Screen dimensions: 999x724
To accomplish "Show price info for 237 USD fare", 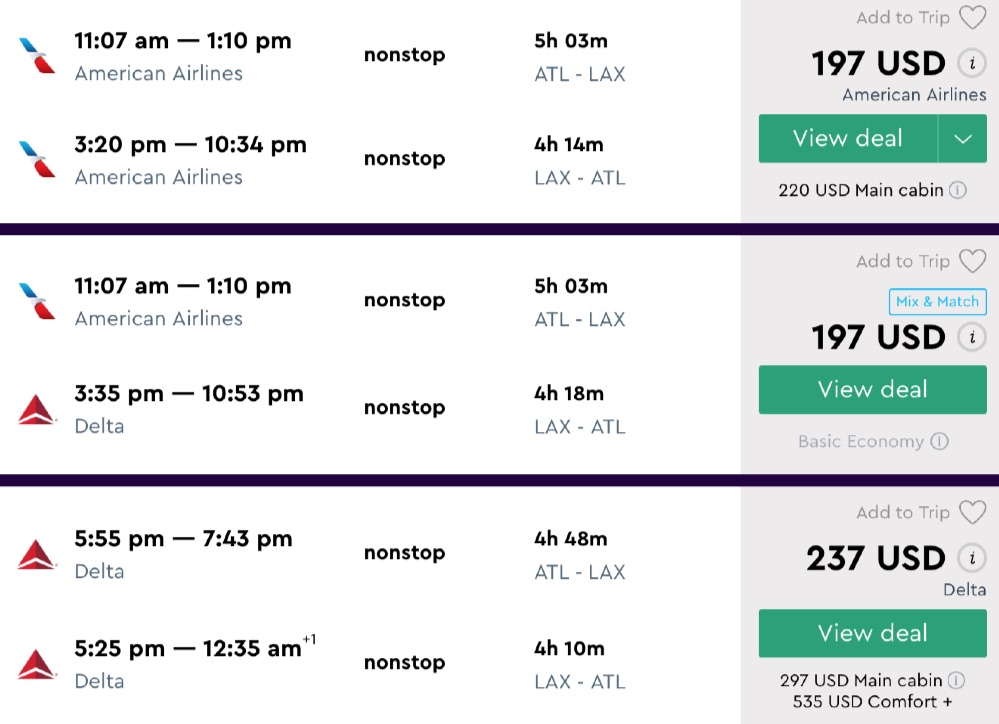I will tap(970, 558).
